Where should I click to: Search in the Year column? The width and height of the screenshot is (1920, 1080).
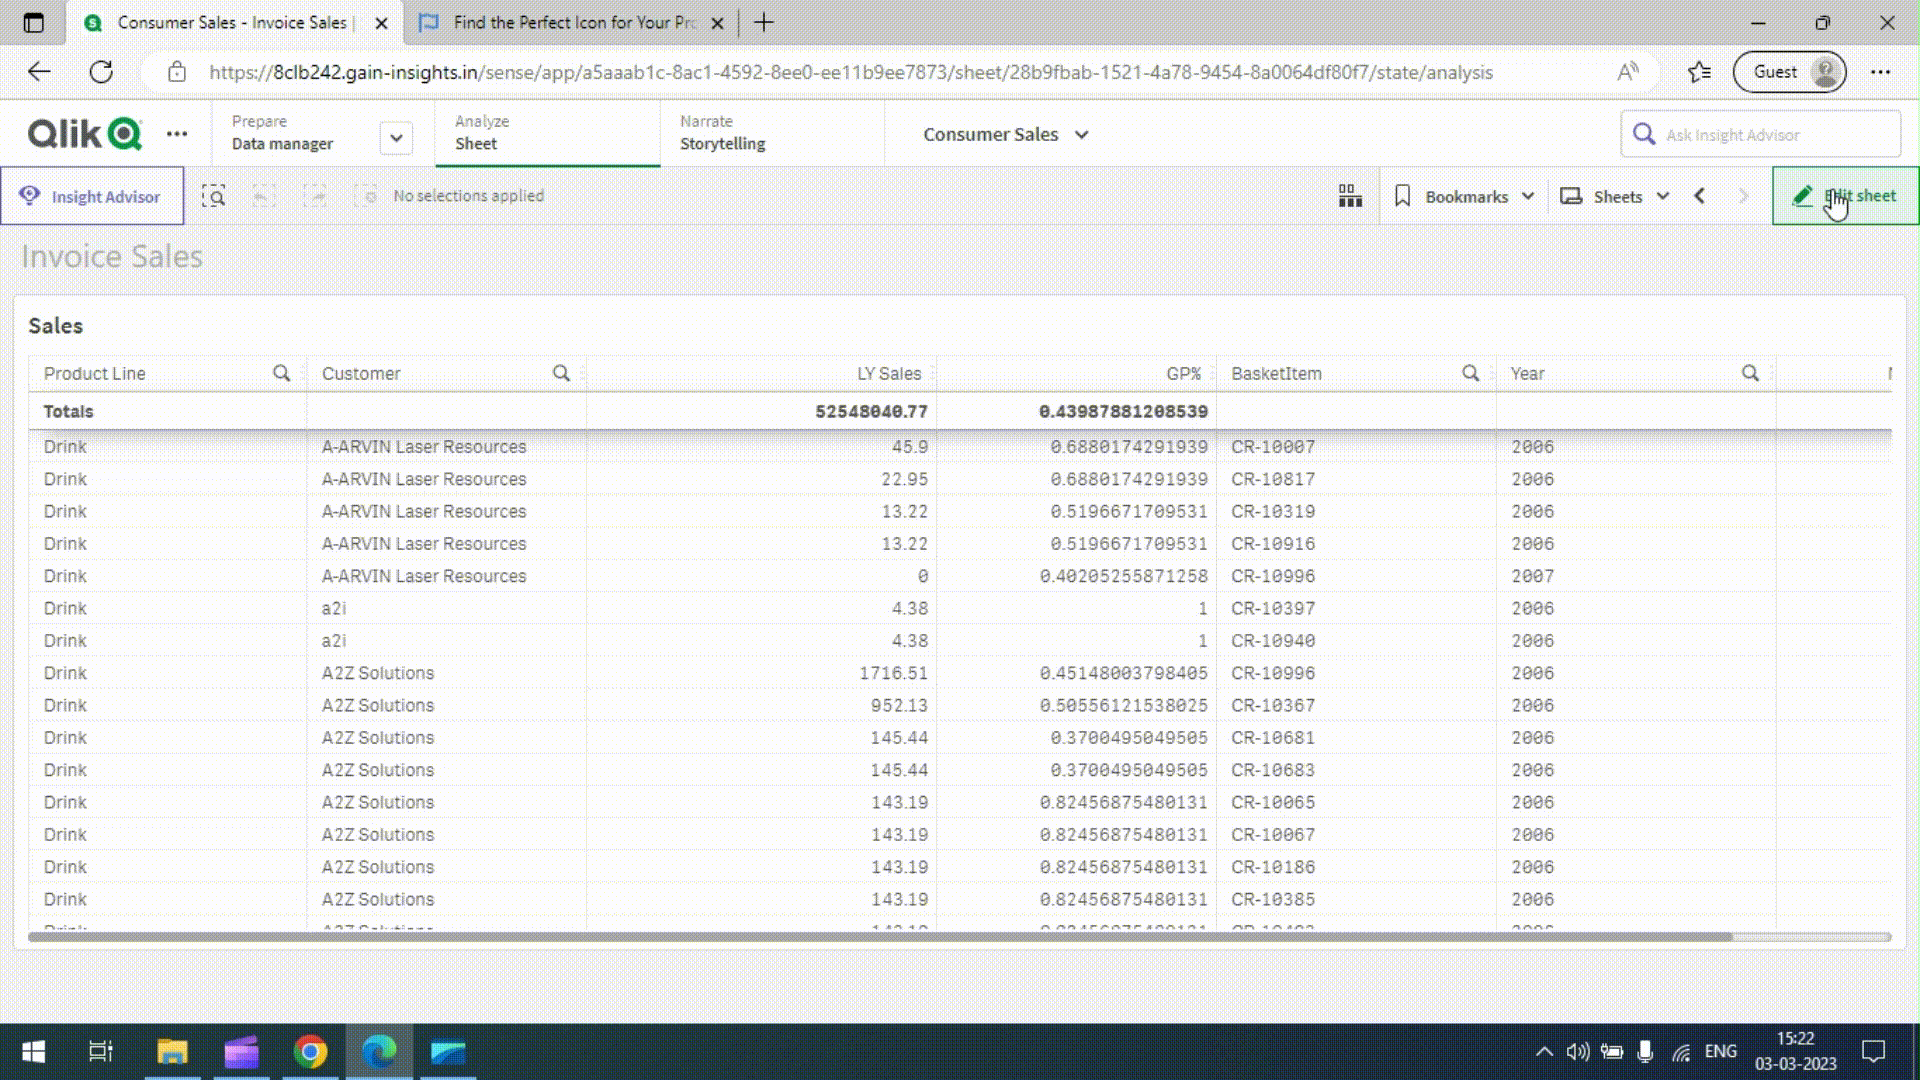[1750, 373]
